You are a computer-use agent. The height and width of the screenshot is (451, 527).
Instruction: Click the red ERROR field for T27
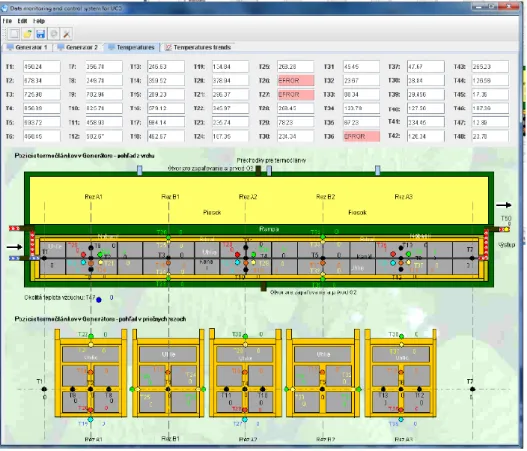(x=296, y=94)
